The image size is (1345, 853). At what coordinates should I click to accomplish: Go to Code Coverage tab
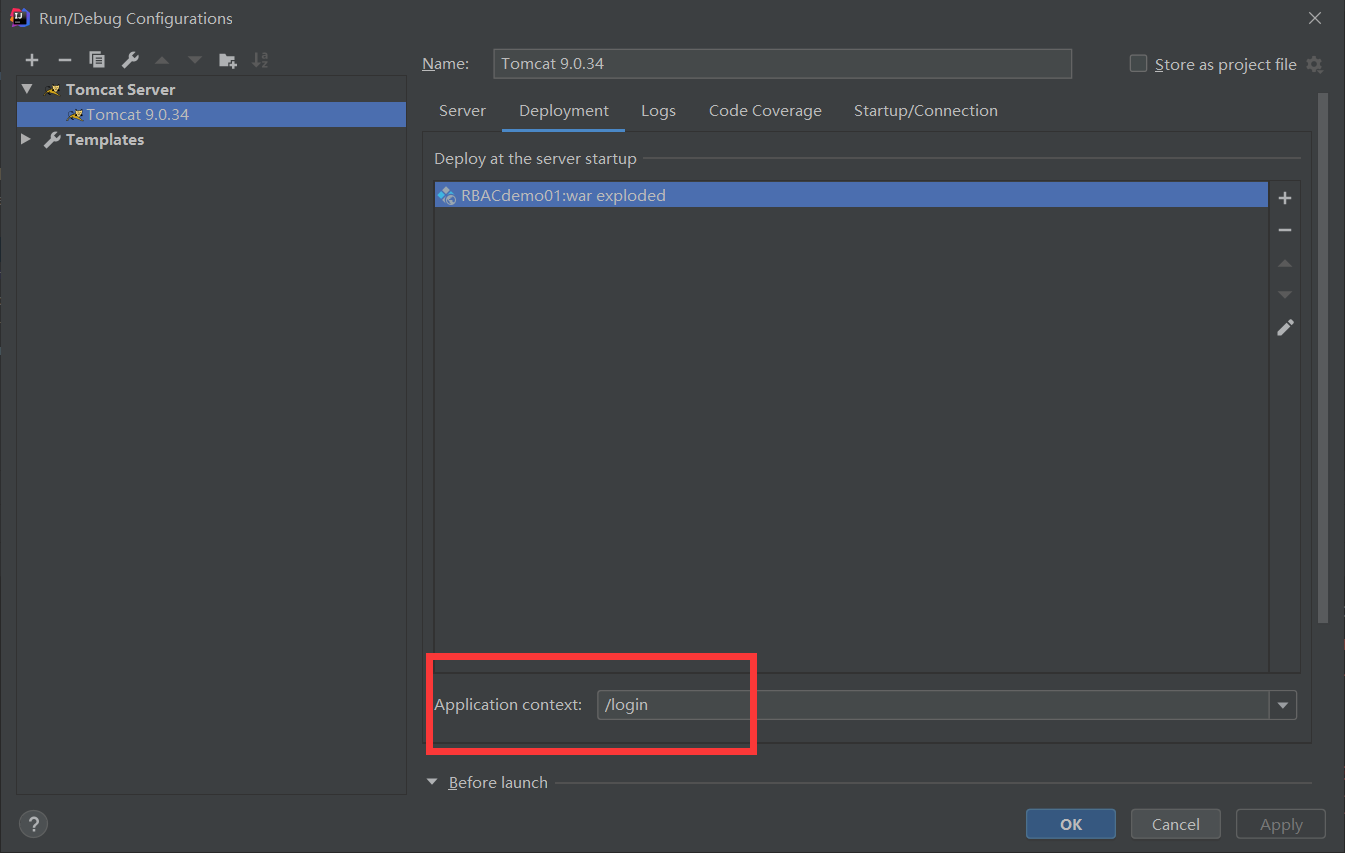click(x=765, y=111)
